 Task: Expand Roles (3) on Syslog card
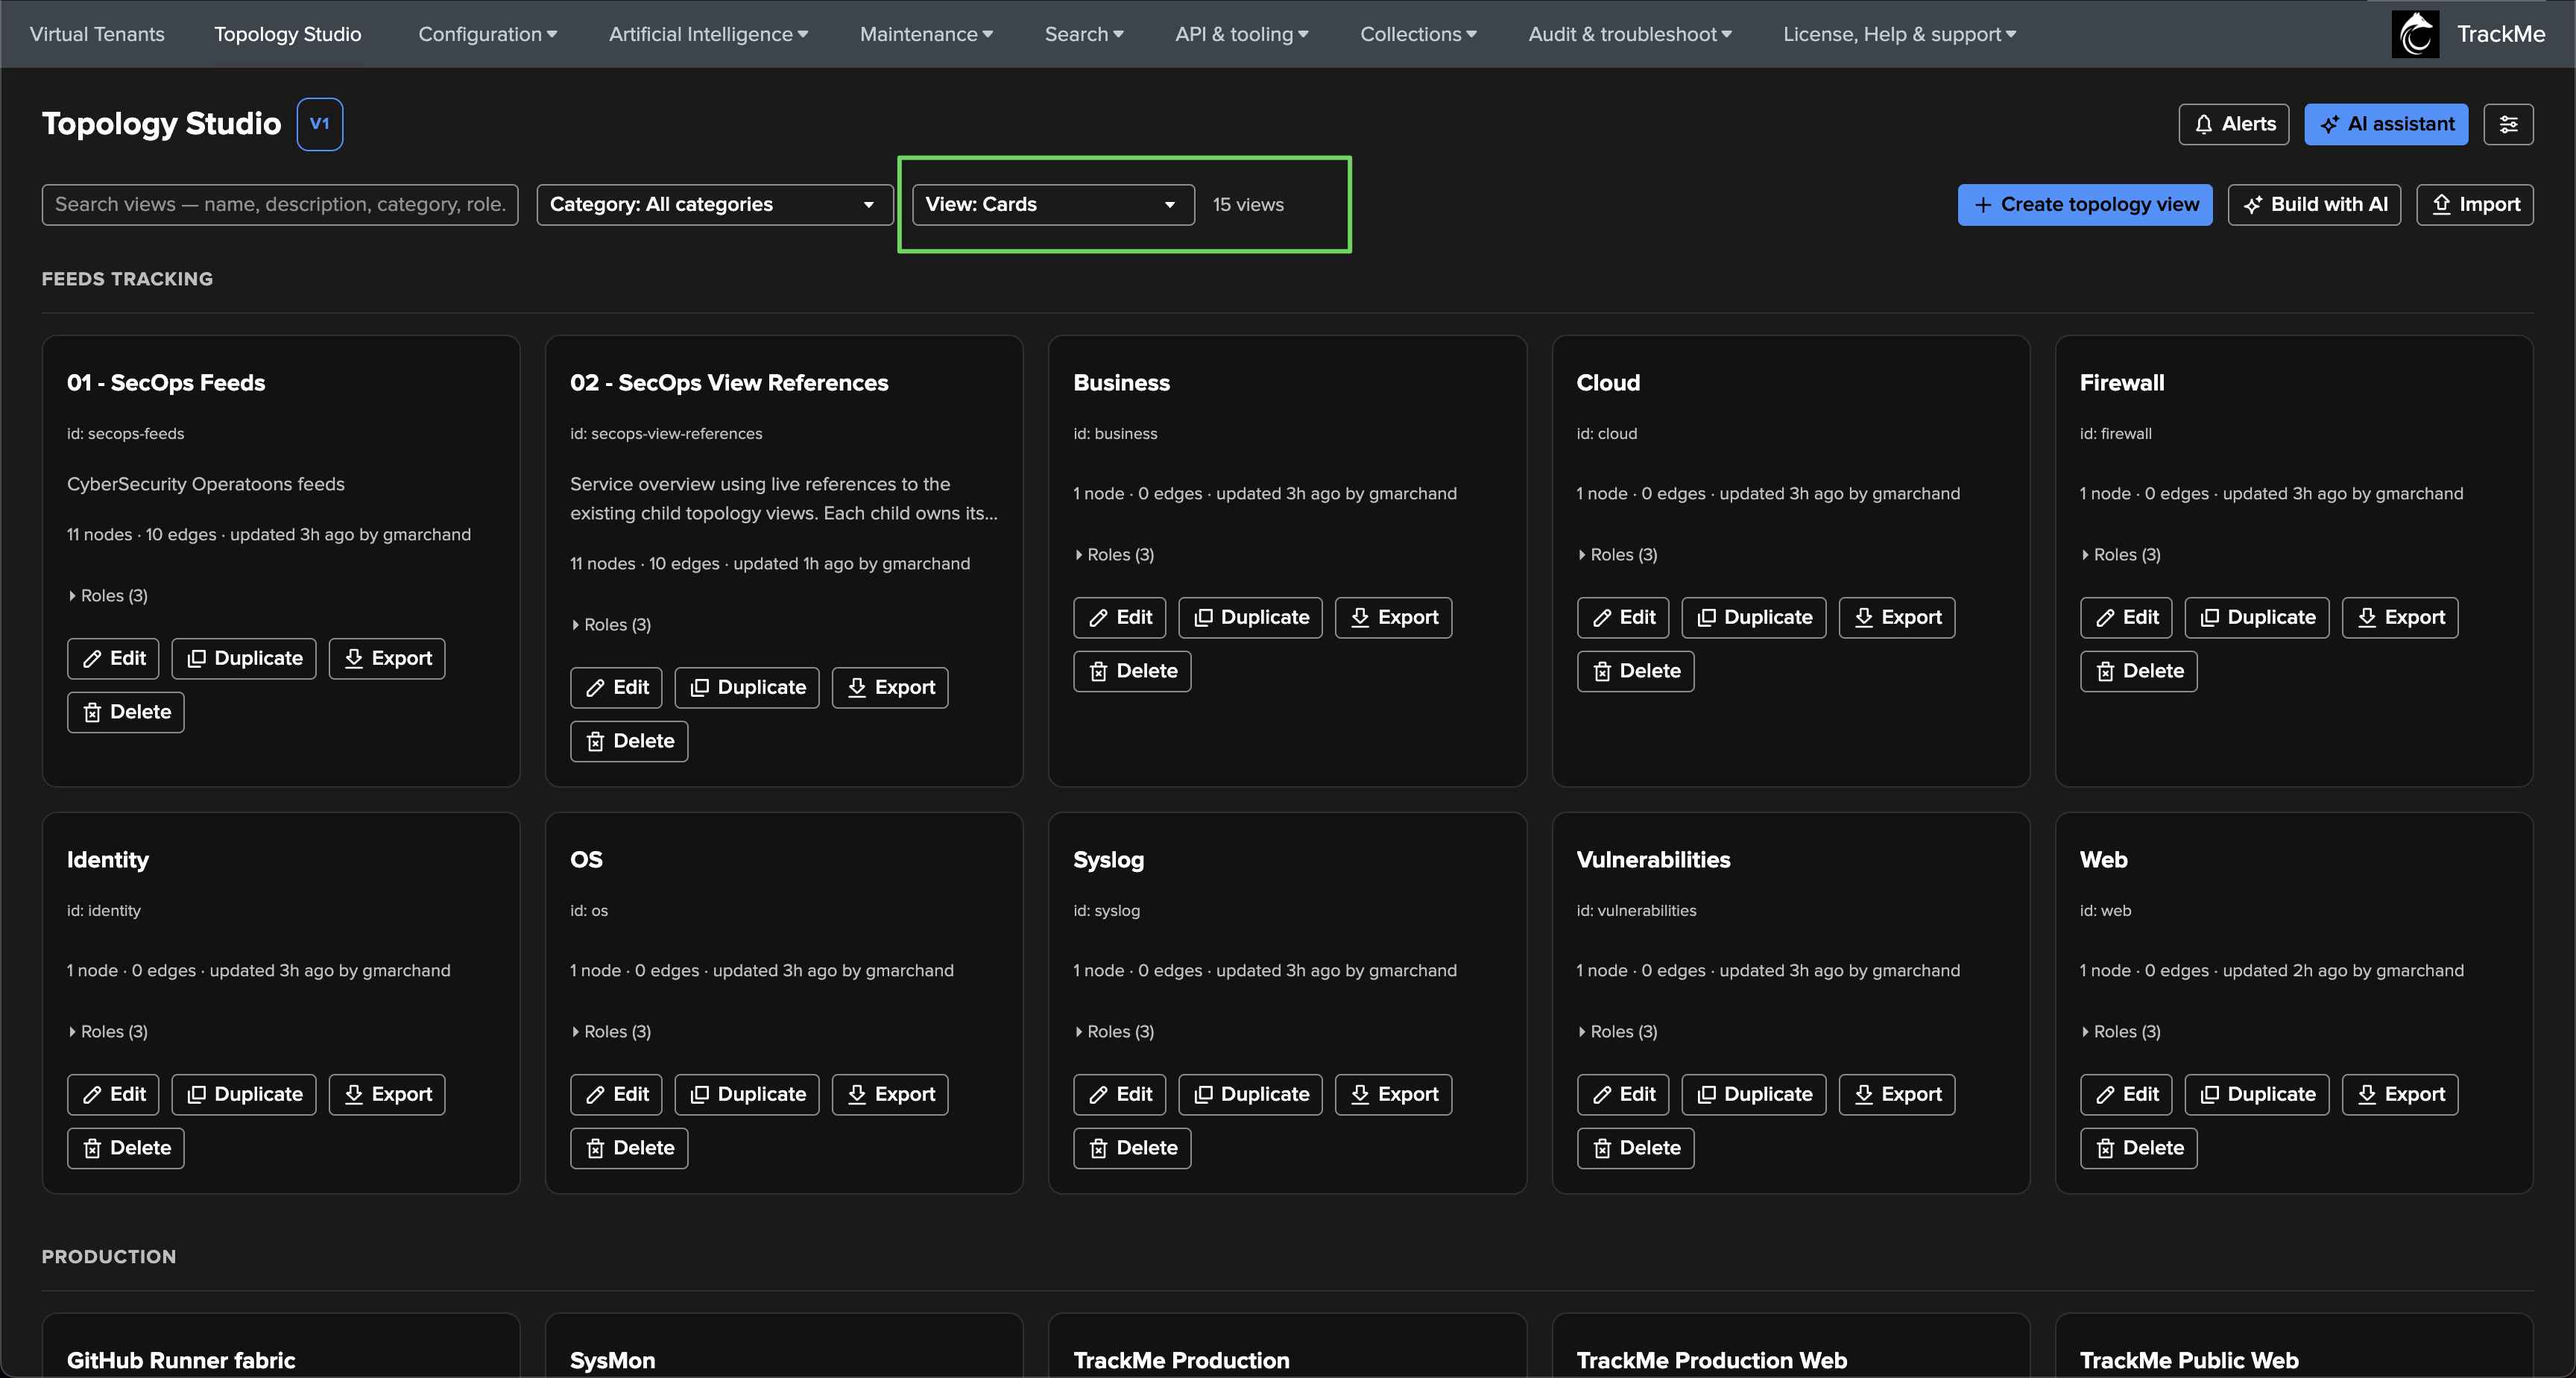click(1114, 1031)
